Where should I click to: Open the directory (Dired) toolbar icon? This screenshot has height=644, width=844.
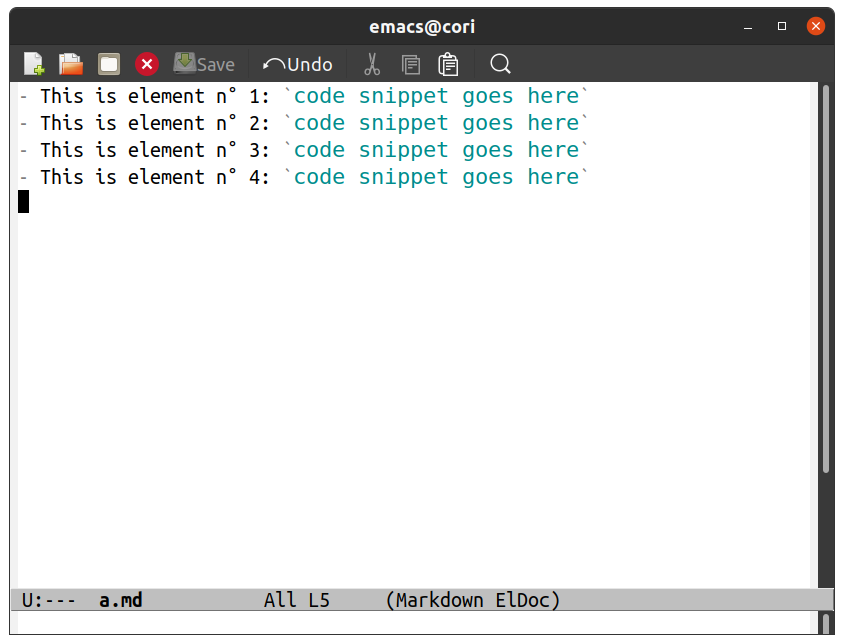pos(109,64)
